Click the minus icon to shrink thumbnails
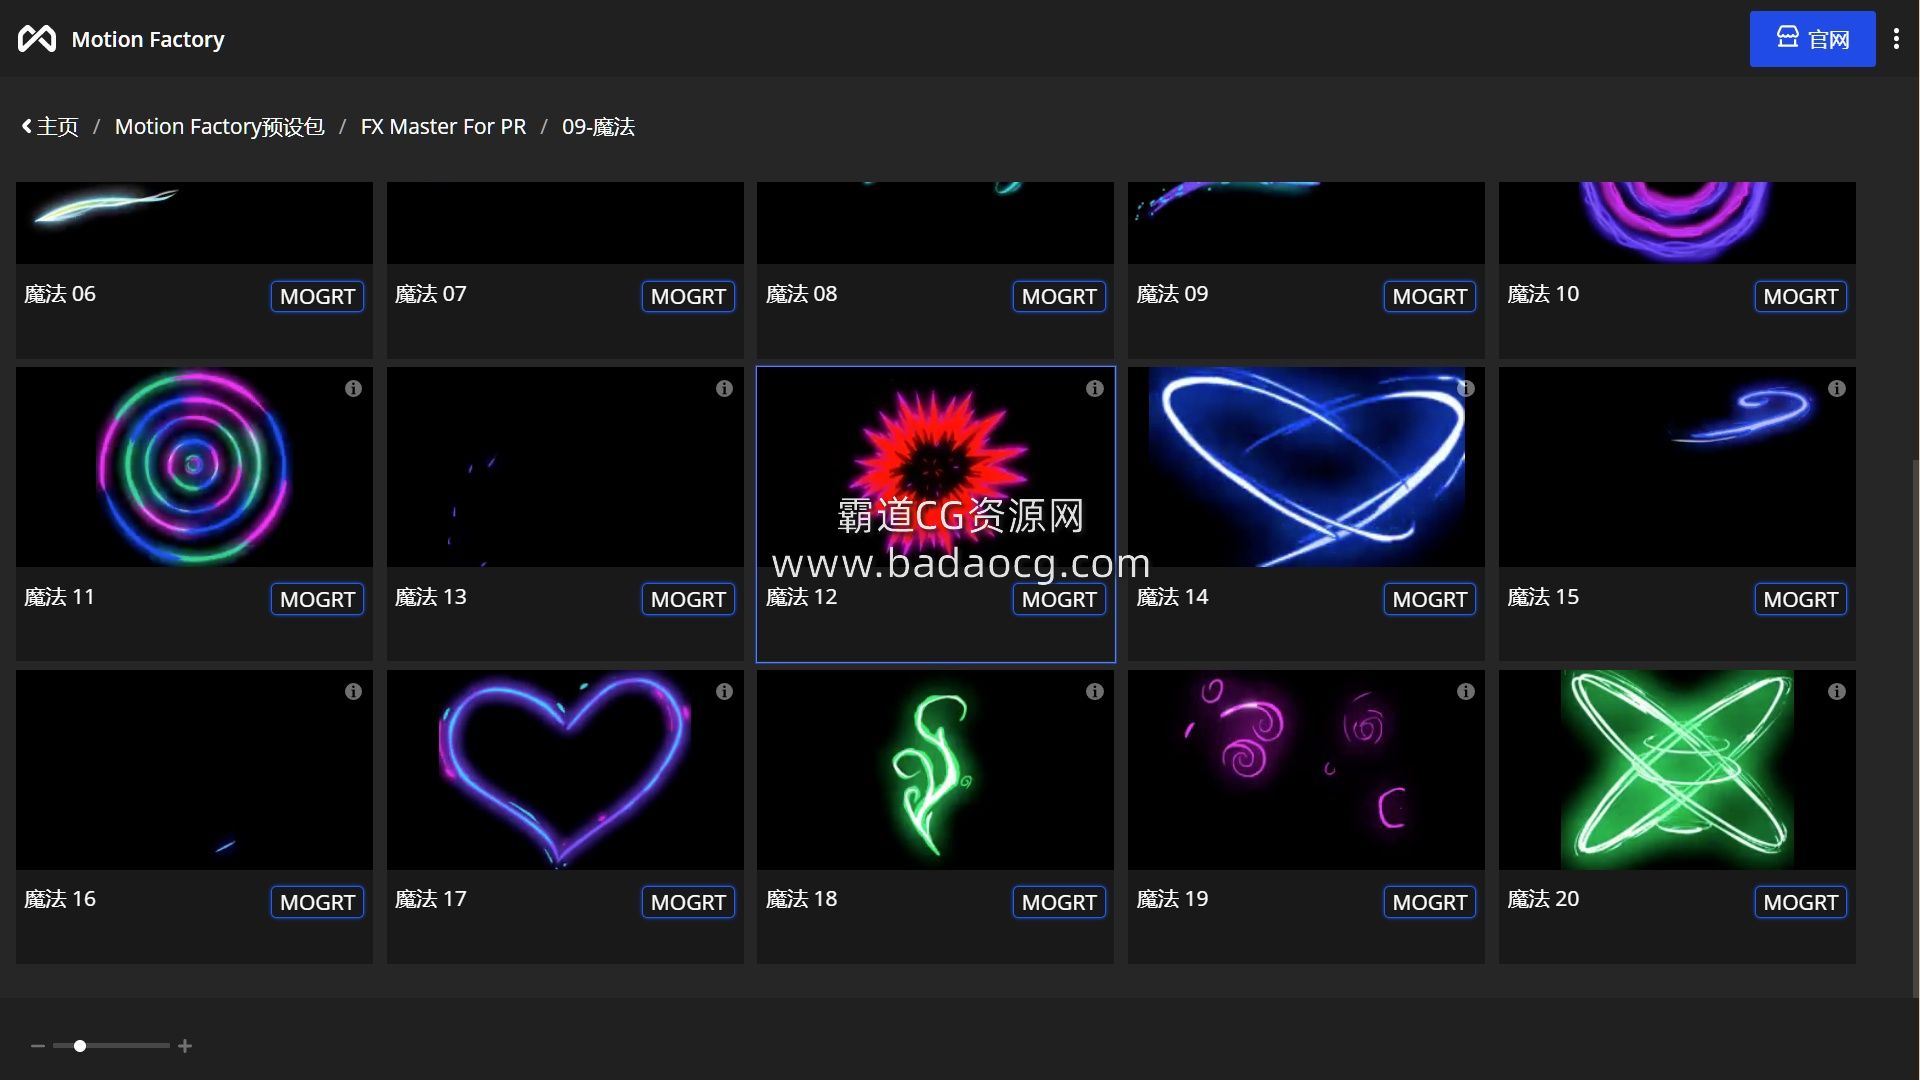1920x1080 pixels. pos(38,1046)
